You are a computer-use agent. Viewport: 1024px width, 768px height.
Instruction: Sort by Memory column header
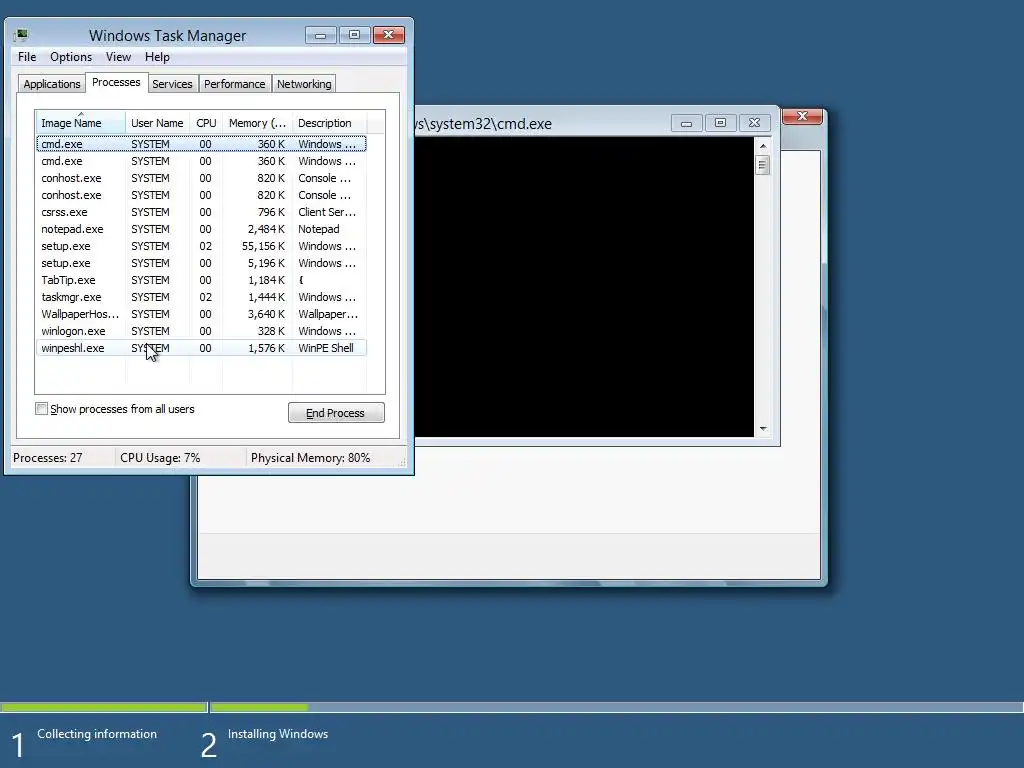click(x=257, y=123)
